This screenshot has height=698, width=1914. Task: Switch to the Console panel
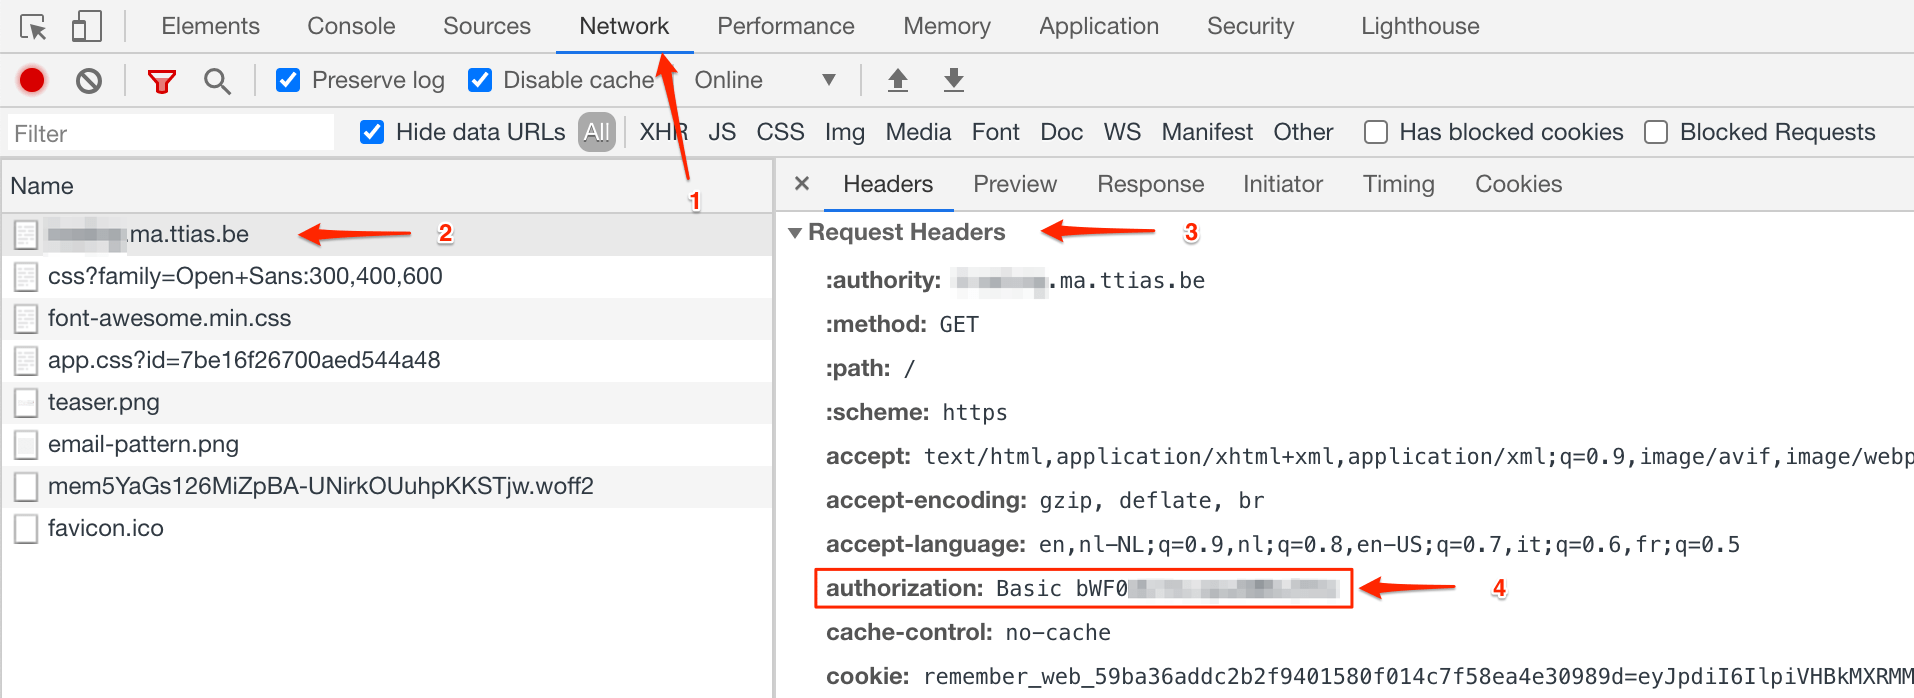pos(351,26)
